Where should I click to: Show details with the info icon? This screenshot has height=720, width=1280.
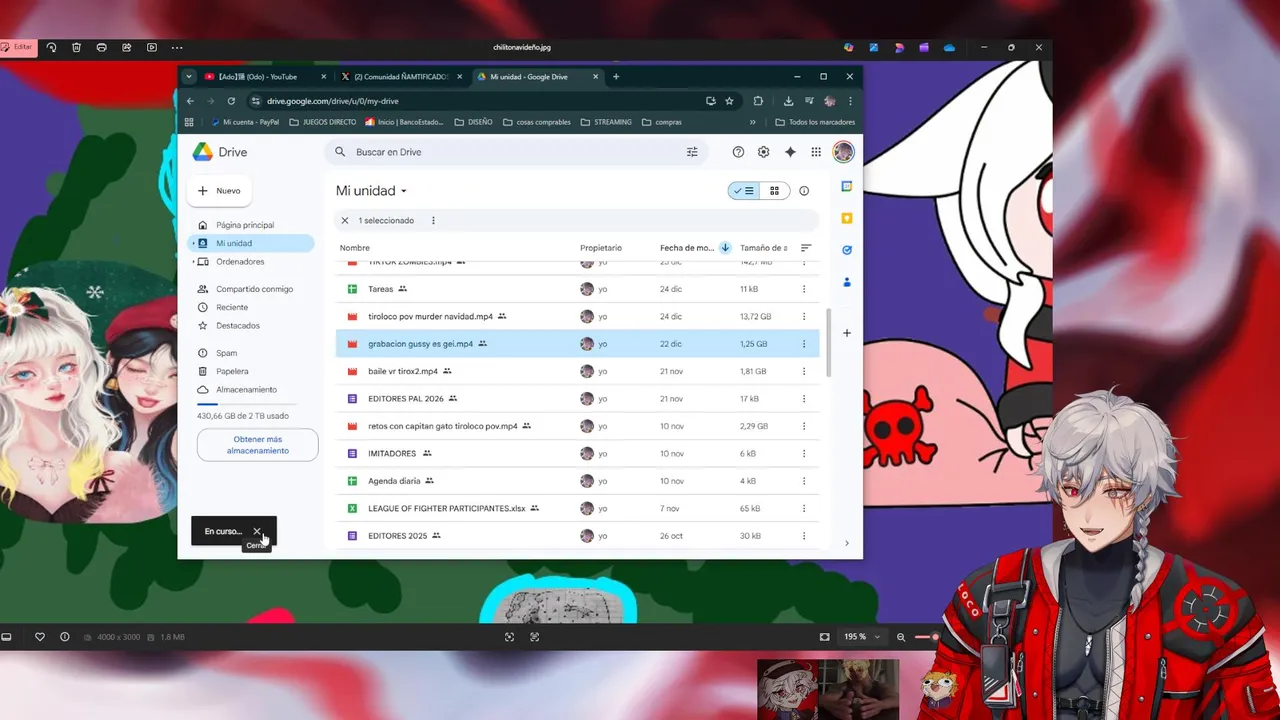click(x=804, y=191)
